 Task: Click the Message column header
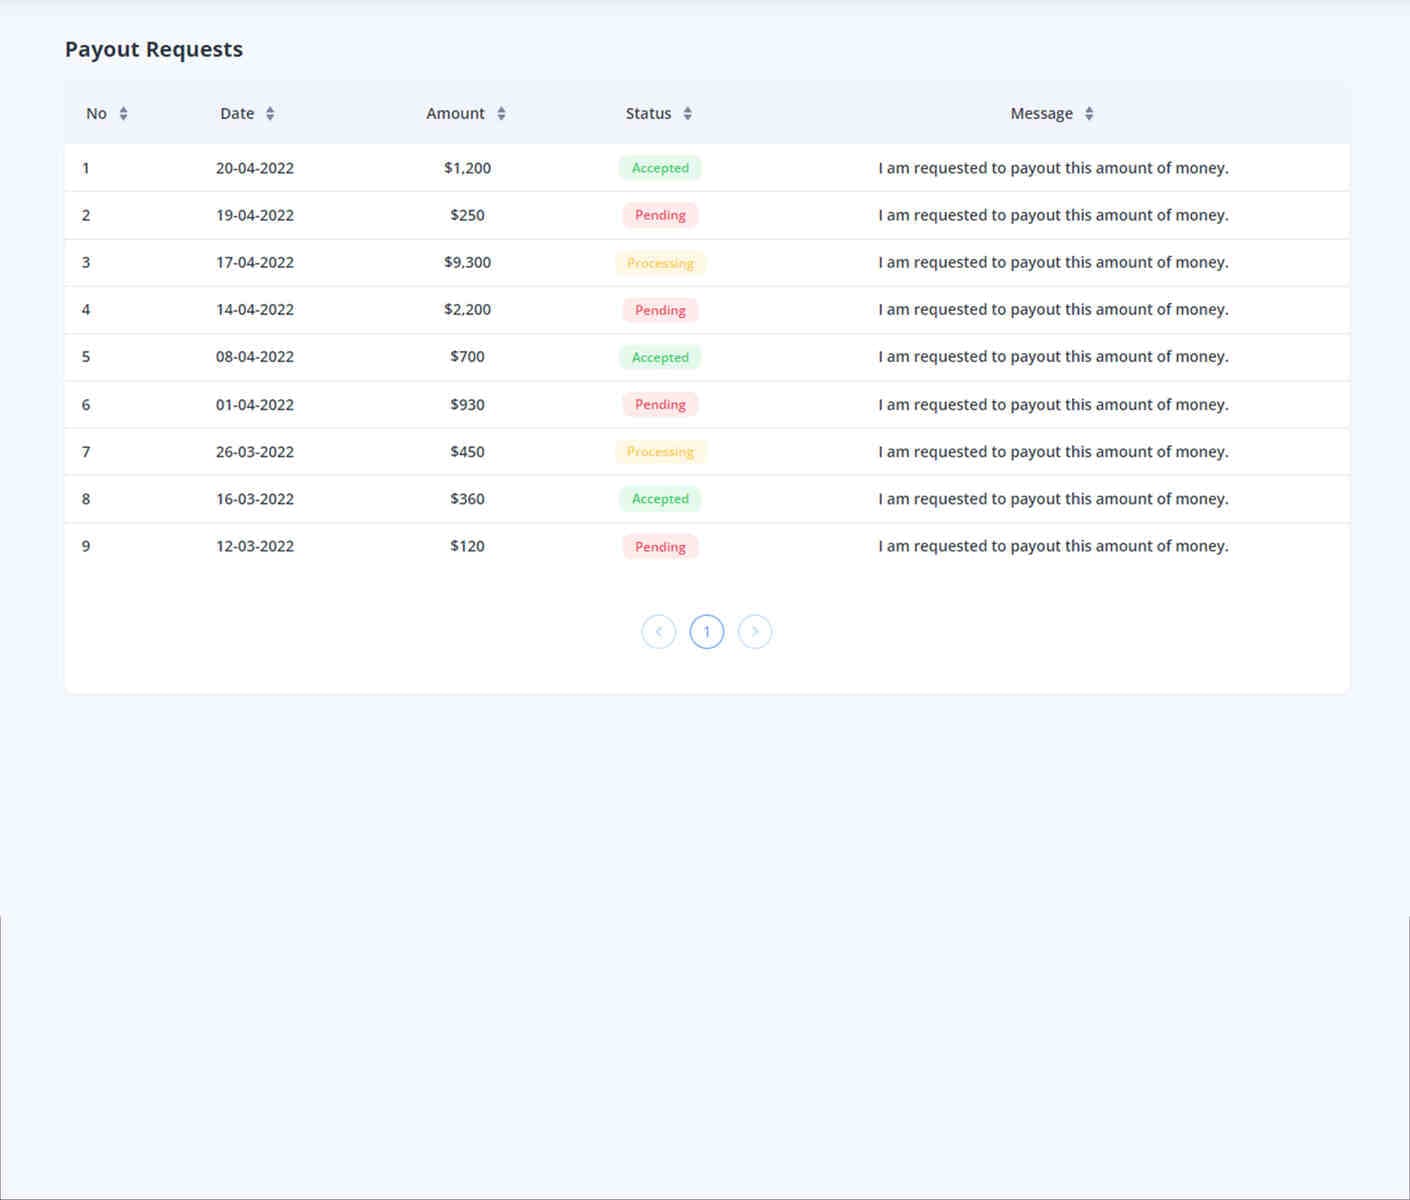click(1042, 113)
